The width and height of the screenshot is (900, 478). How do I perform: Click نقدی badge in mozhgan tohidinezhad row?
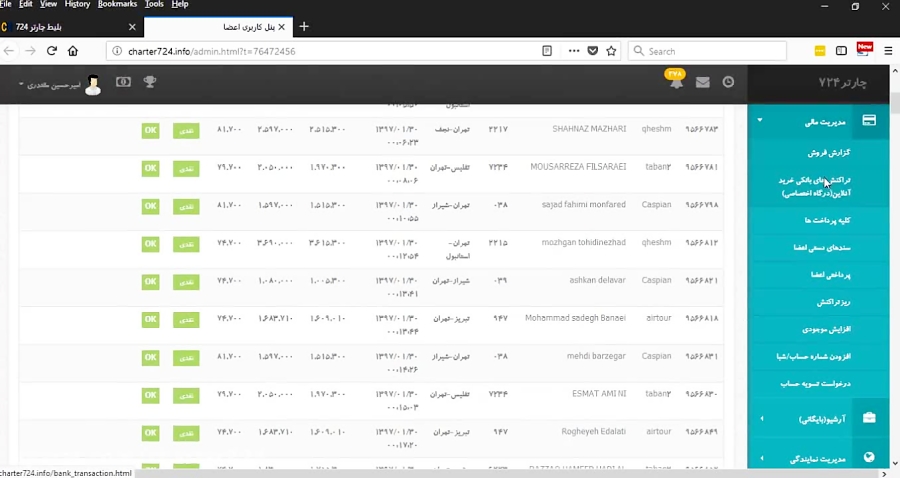click(x=186, y=244)
